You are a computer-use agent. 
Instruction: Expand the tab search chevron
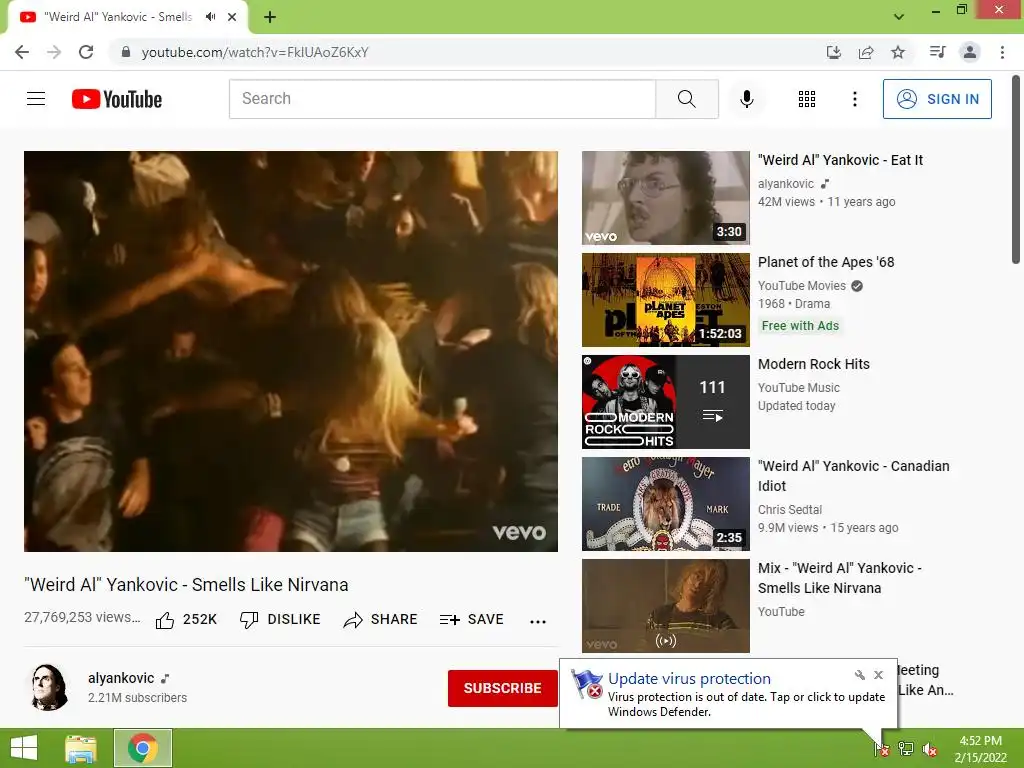[899, 17]
